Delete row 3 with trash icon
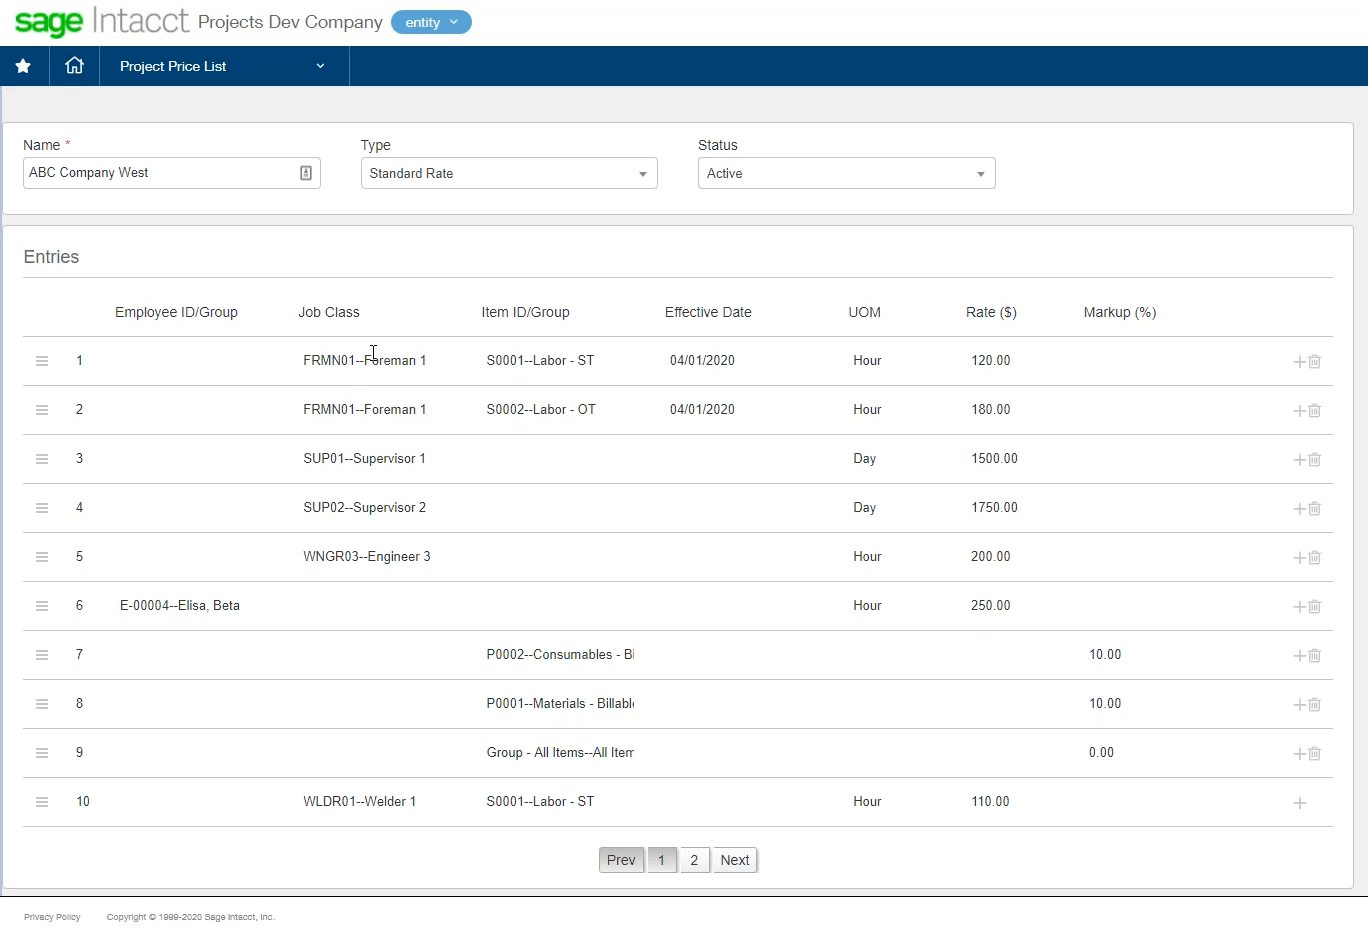 point(1315,460)
